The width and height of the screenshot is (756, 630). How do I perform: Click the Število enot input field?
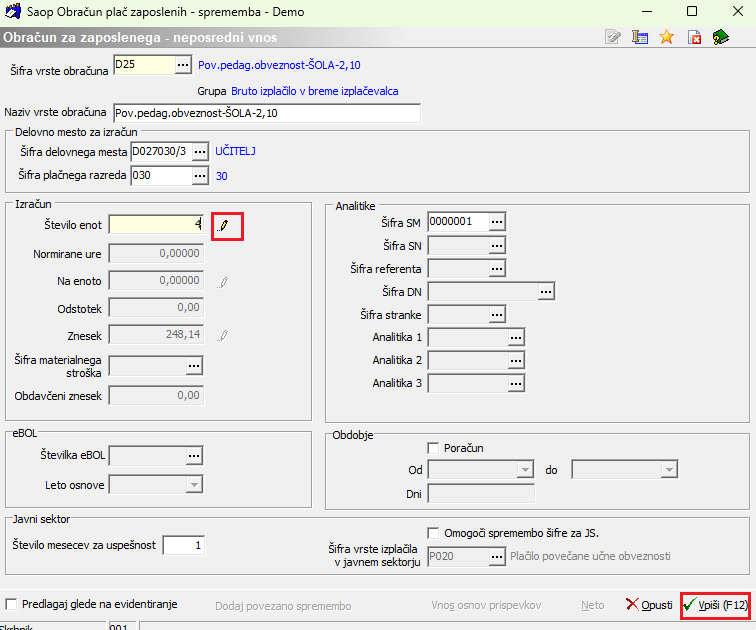(x=156, y=225)
